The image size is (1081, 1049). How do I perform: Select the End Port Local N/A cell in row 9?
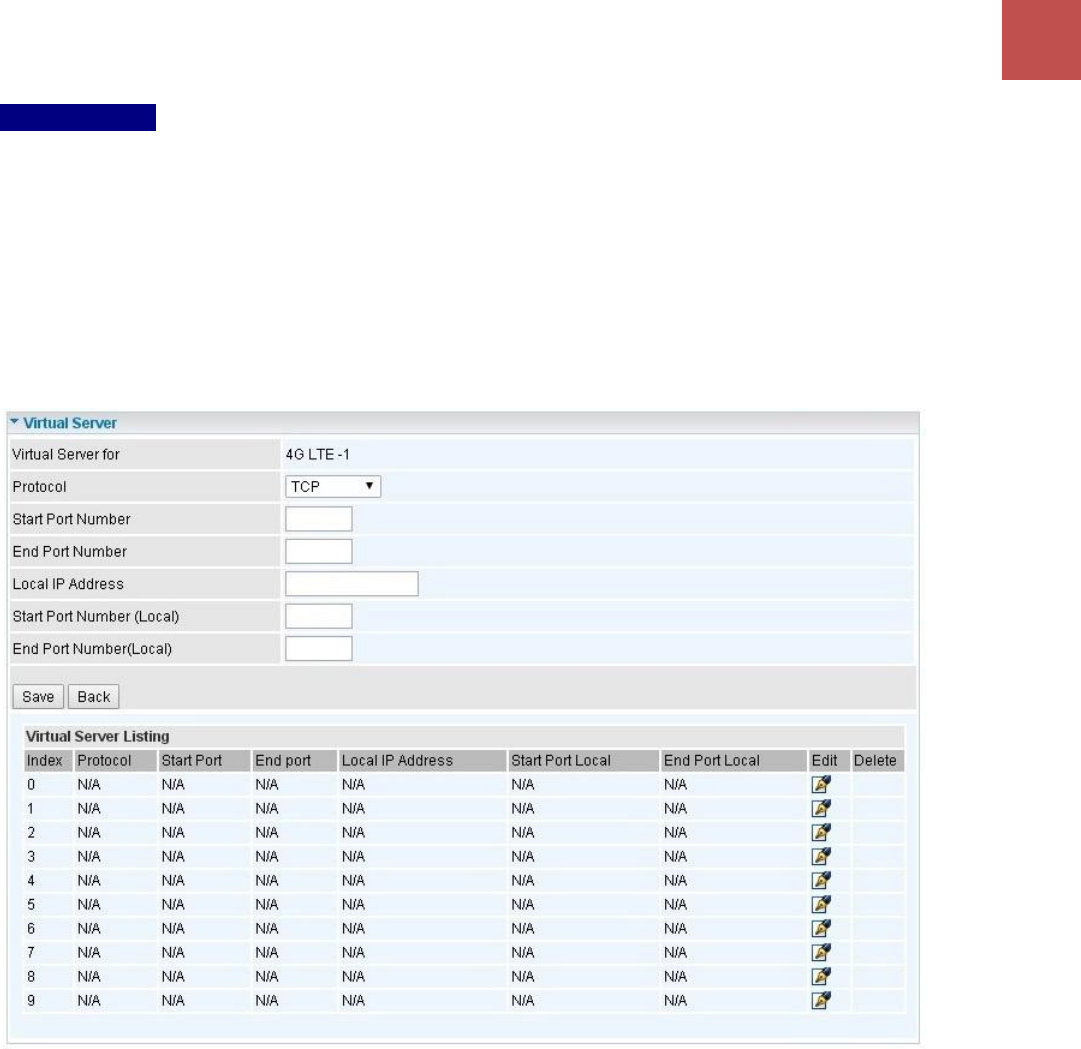tap(675, 1000)
